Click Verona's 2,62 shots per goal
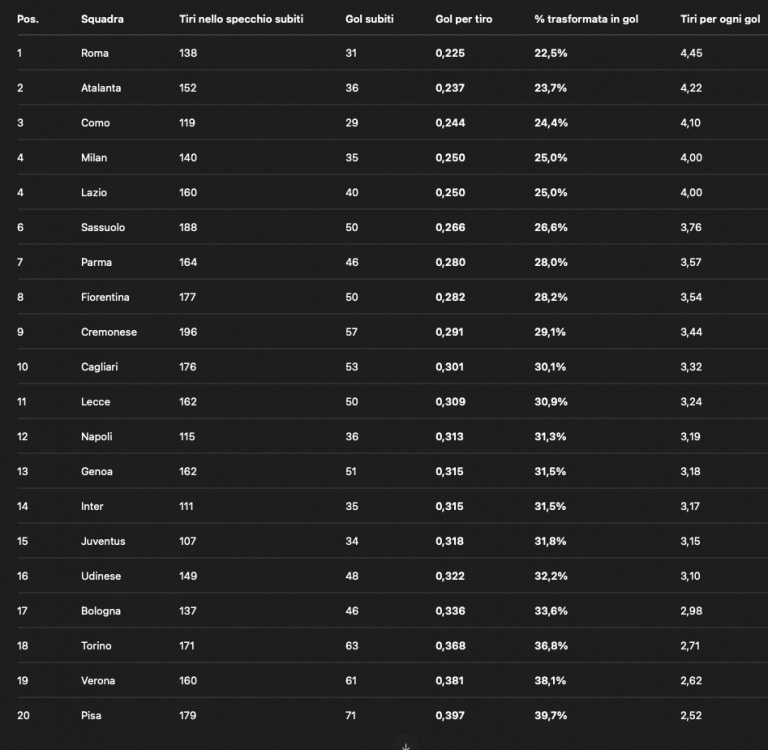The image size is (768, 750). coord(691,680)
